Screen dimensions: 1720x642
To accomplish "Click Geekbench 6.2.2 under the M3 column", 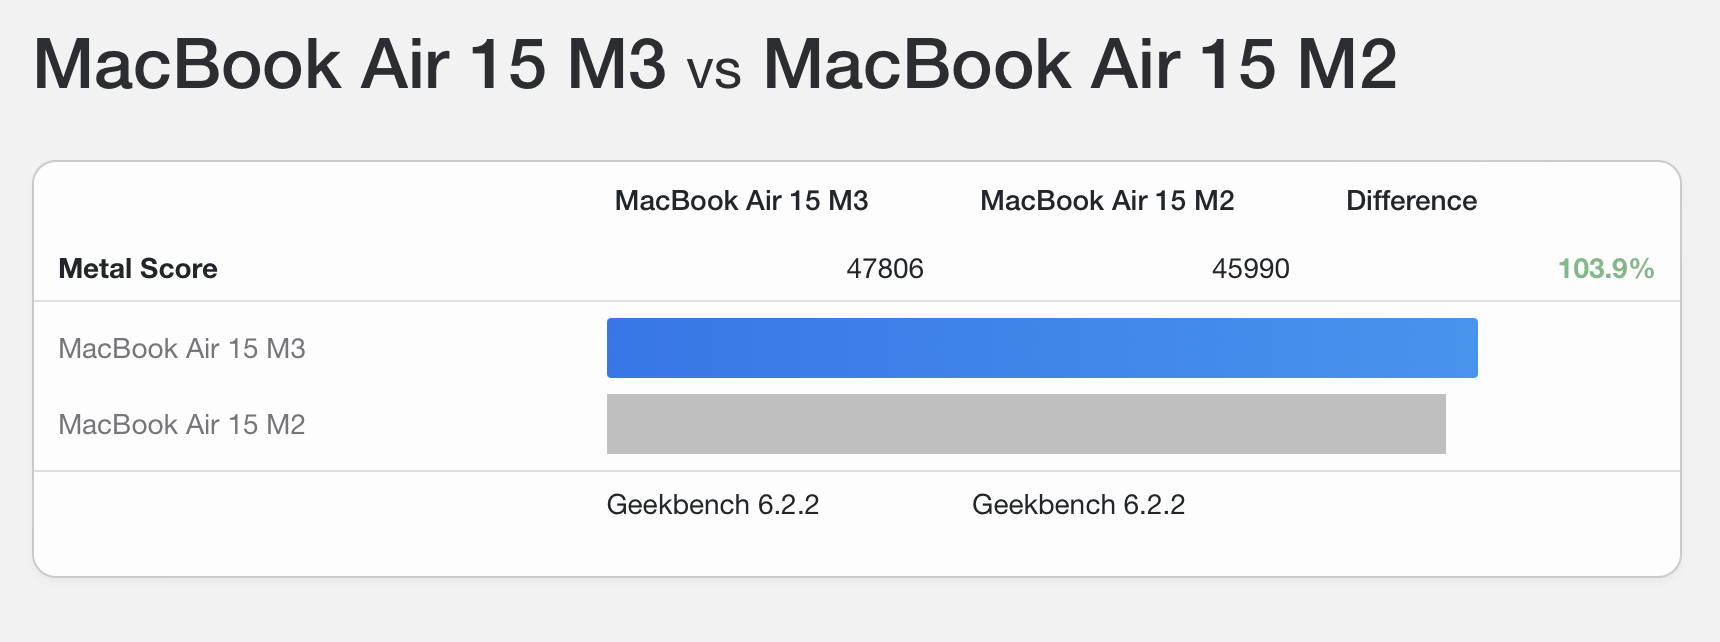I will click(712, 505).
